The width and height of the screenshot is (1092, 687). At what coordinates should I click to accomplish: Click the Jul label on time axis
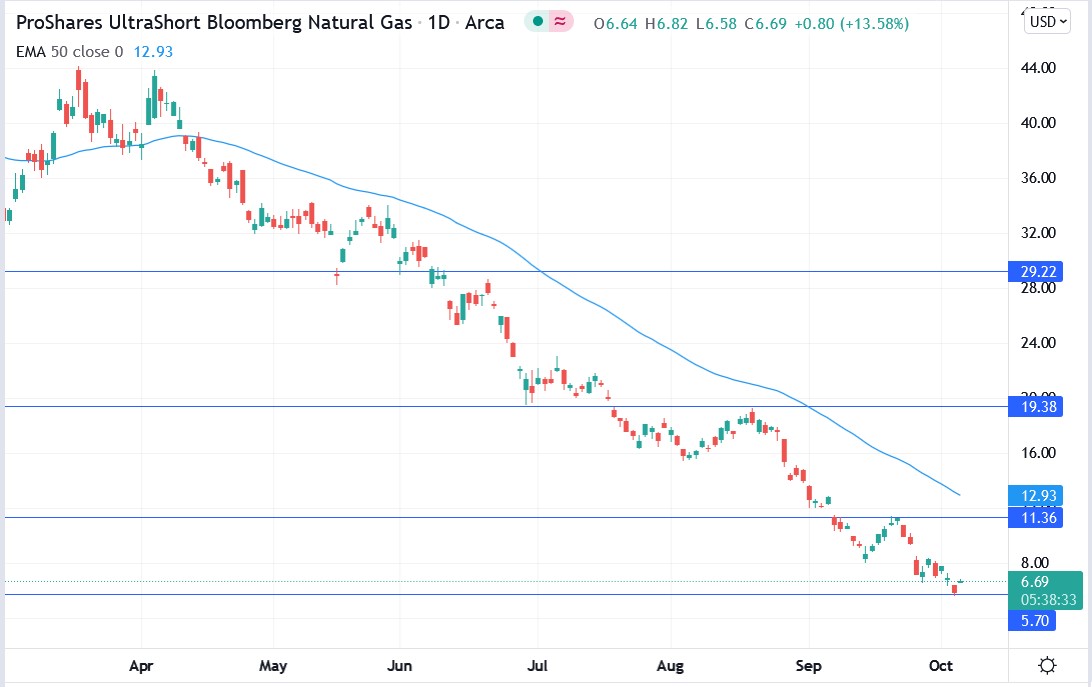537,665
